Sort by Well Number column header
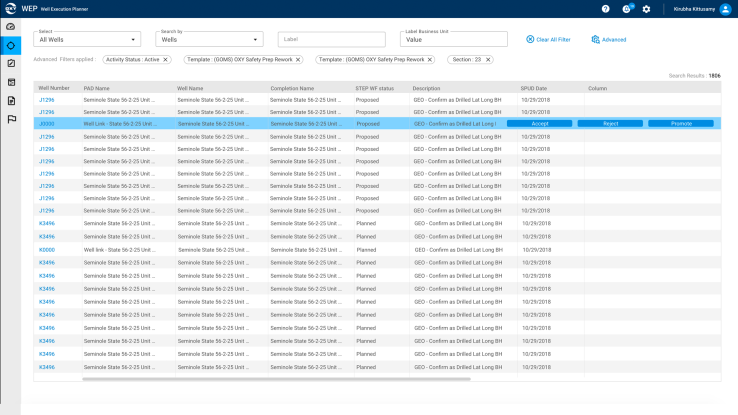Viewport: 738px width, 415px height. [x=54, y=88]
